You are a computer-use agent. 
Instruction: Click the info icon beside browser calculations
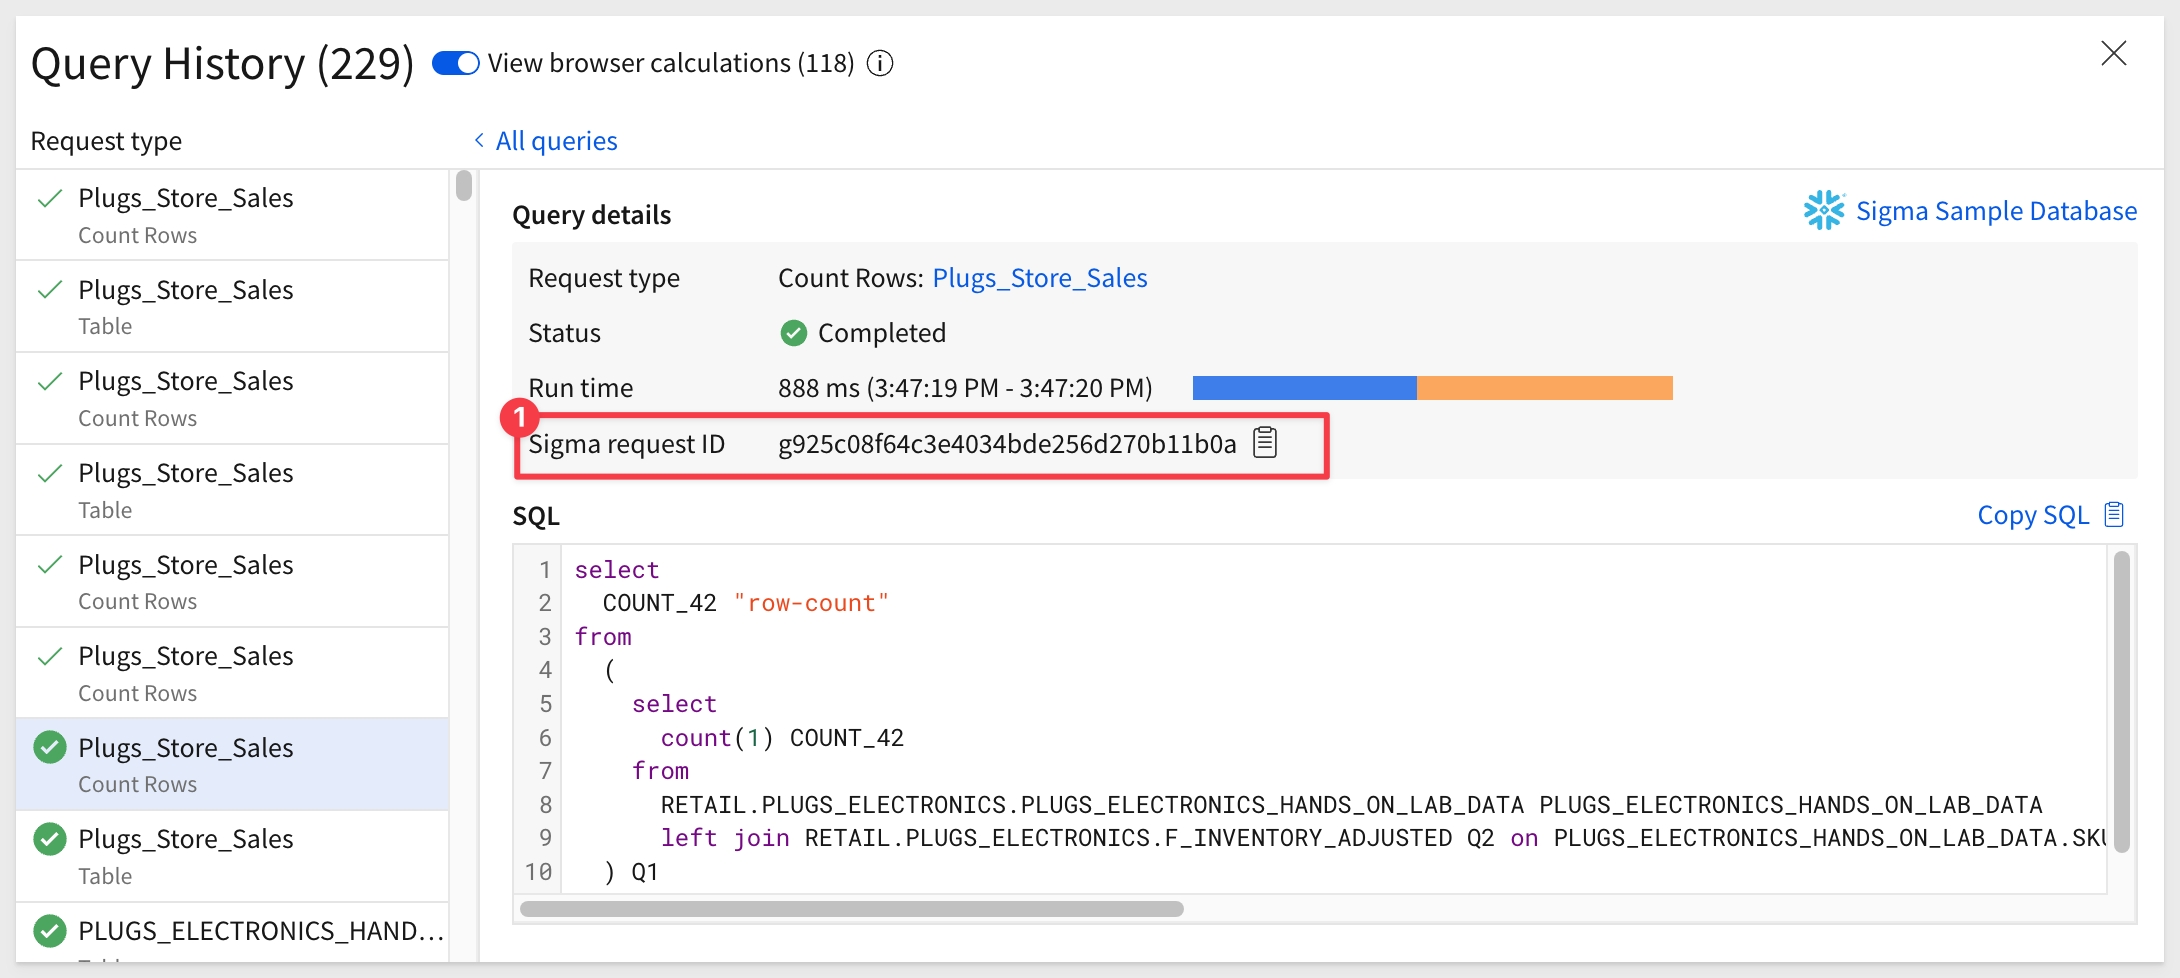pyautogui.click(x=880, y=64)
